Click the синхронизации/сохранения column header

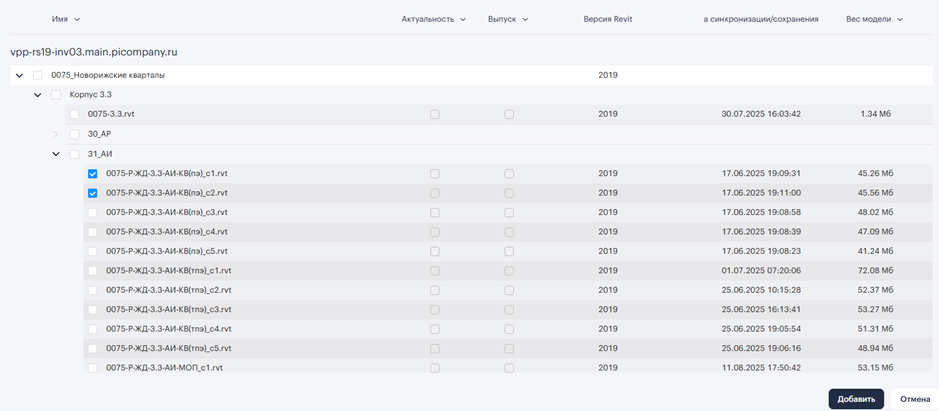click(760, 19)
